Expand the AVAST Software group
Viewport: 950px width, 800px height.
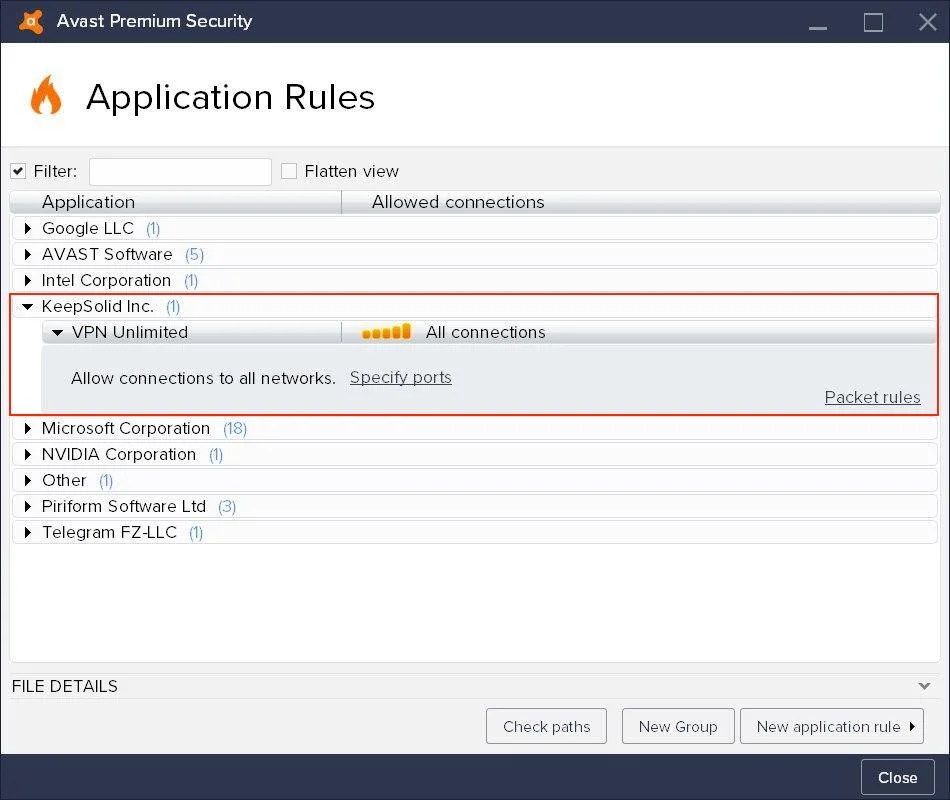click(x=28, y=255)
